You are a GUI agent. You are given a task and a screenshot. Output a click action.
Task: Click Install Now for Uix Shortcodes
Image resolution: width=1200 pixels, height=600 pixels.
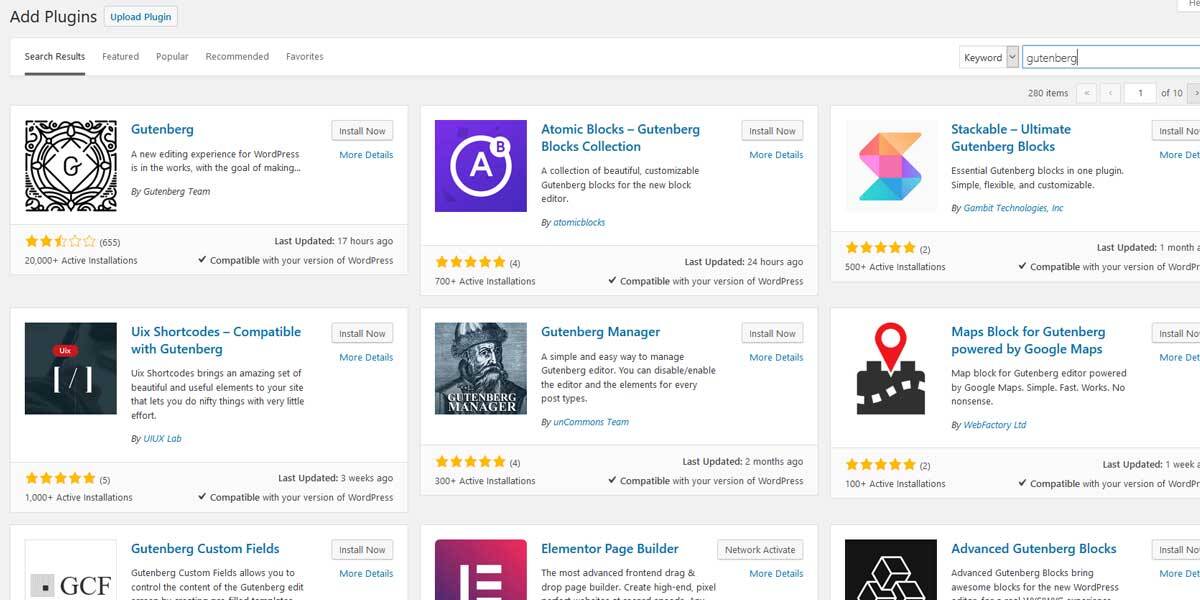tap(362, 334)
